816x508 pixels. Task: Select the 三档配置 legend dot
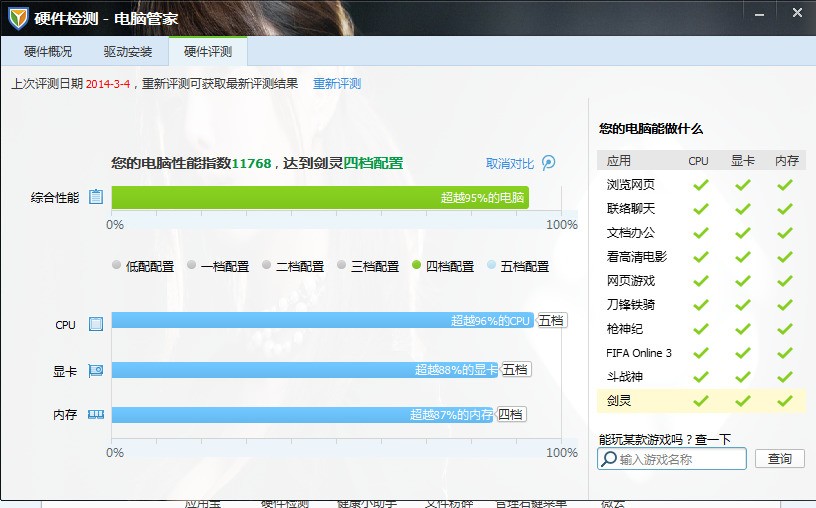pos(341,264)
